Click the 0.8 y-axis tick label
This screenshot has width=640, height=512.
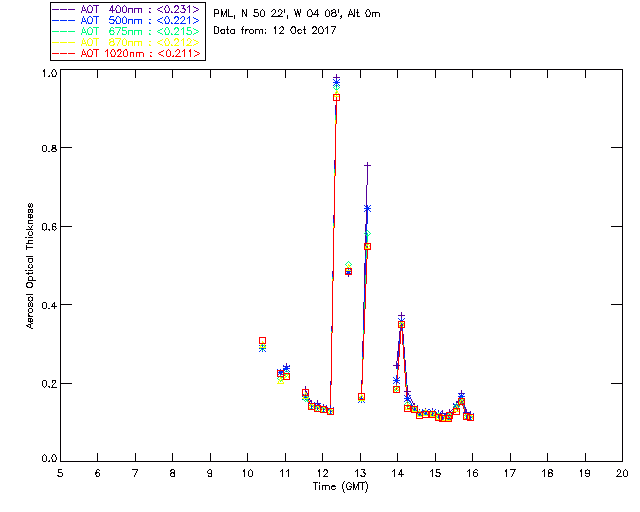click(x=49, y=148)
